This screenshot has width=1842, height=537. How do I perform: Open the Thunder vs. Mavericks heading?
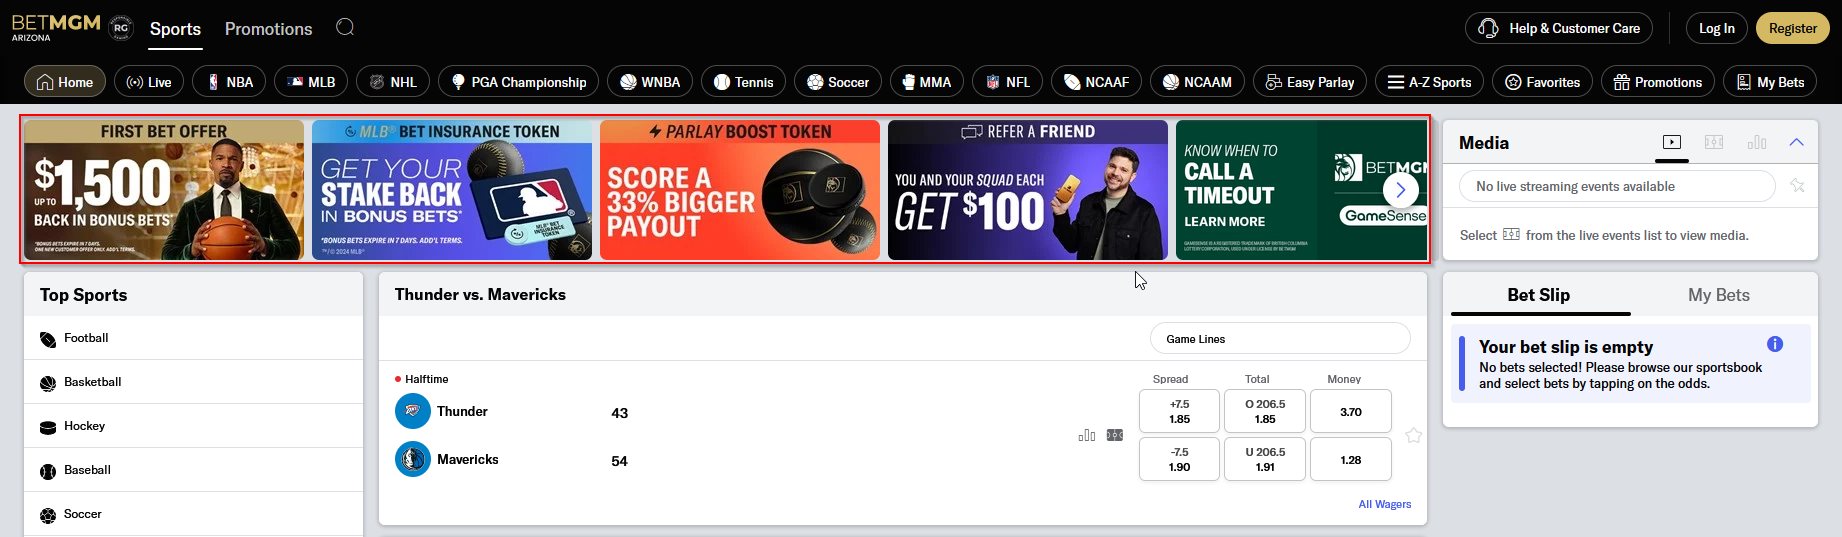coord(480,294)
